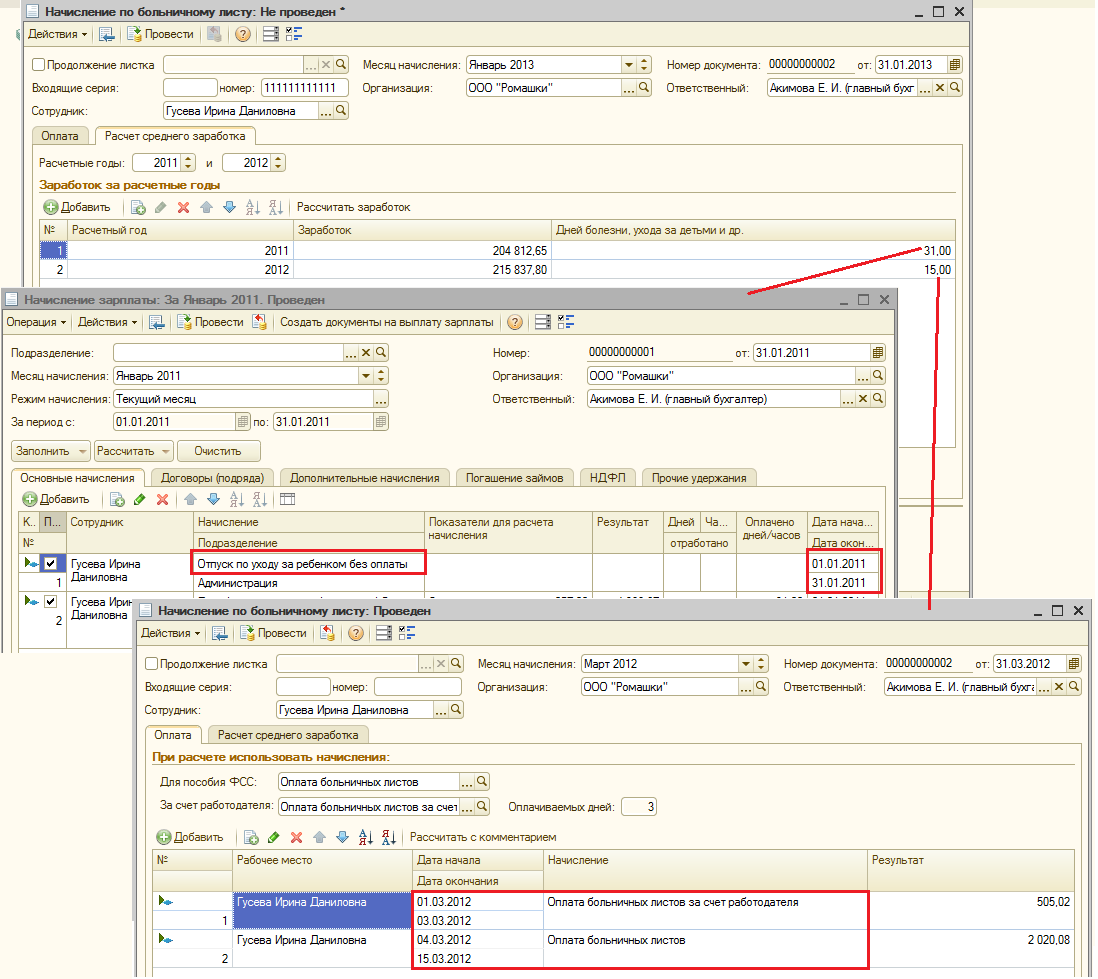Click green pencil edit icon in bottom sick-leave table toolbar
Image resolution: width=1098 pixels, height=979 pixels.
coord(273,837)
